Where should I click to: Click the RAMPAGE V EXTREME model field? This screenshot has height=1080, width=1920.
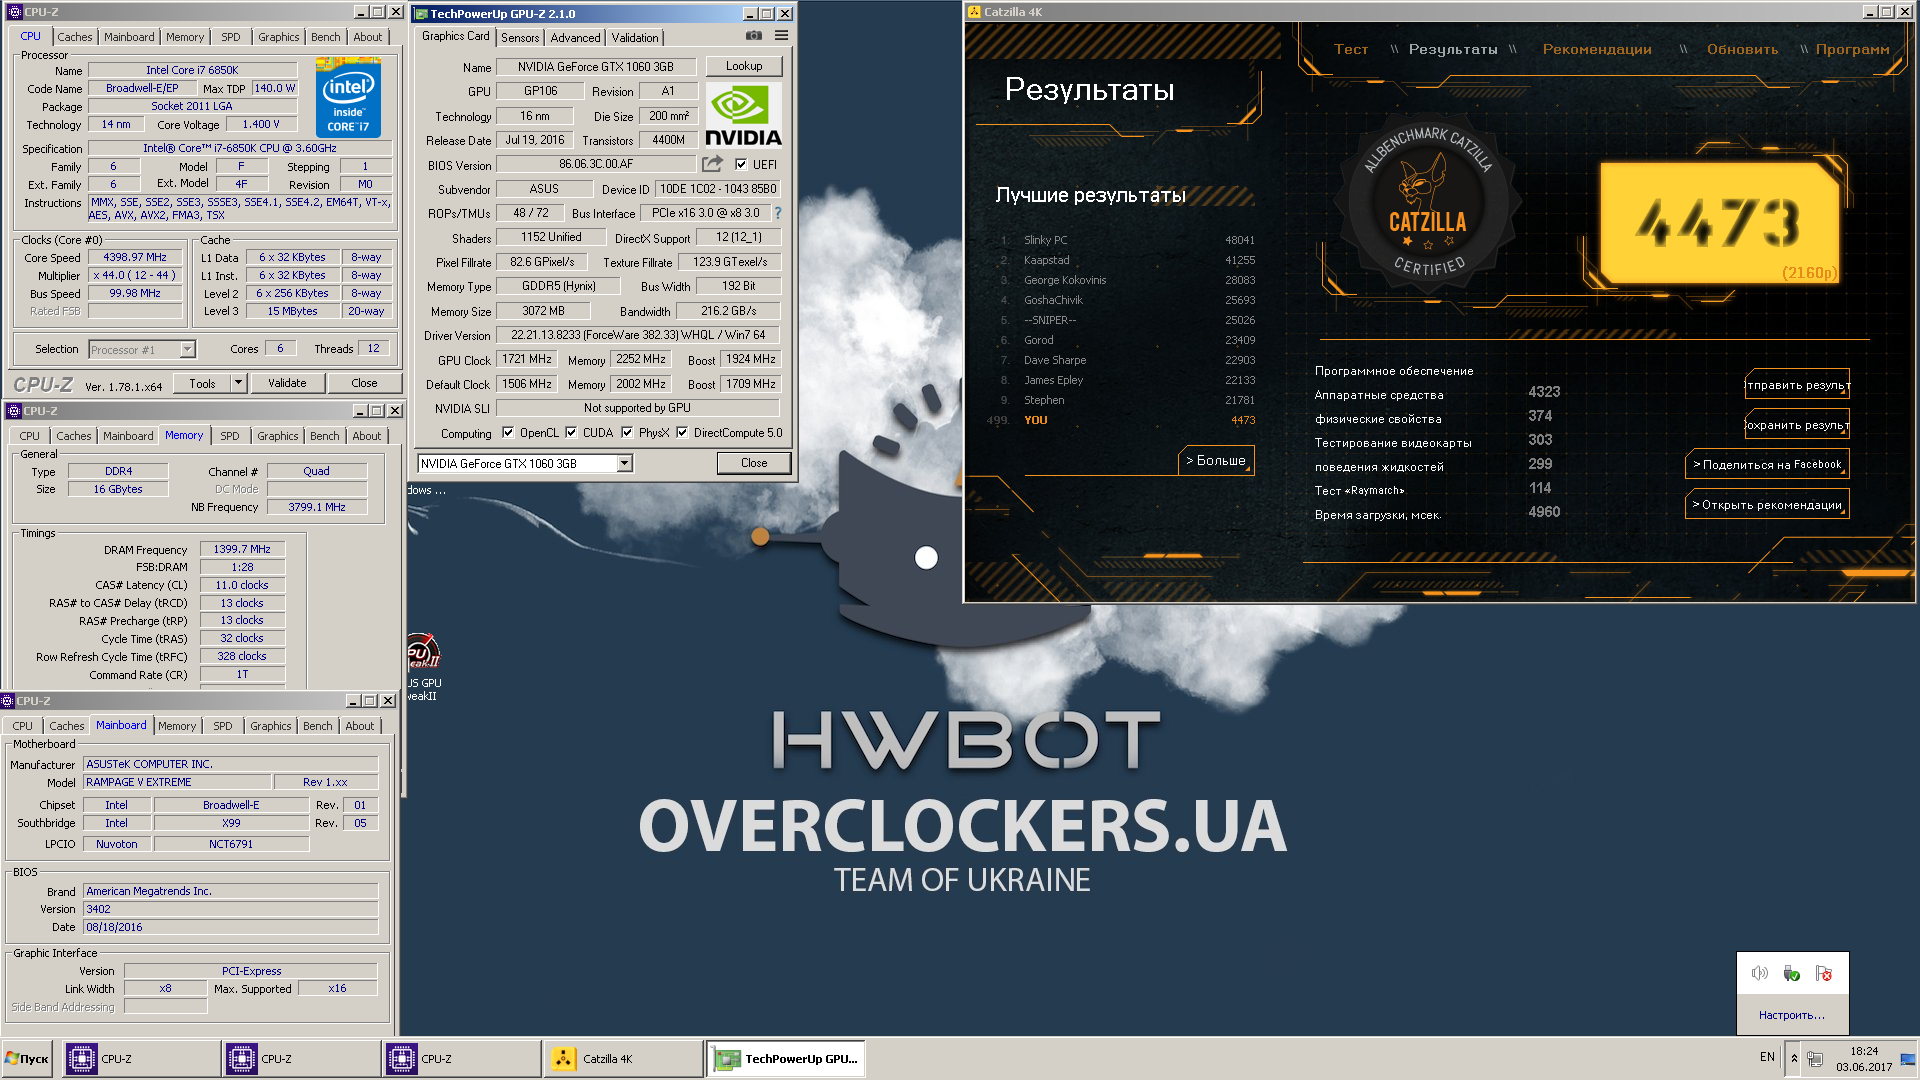point(177,782)
